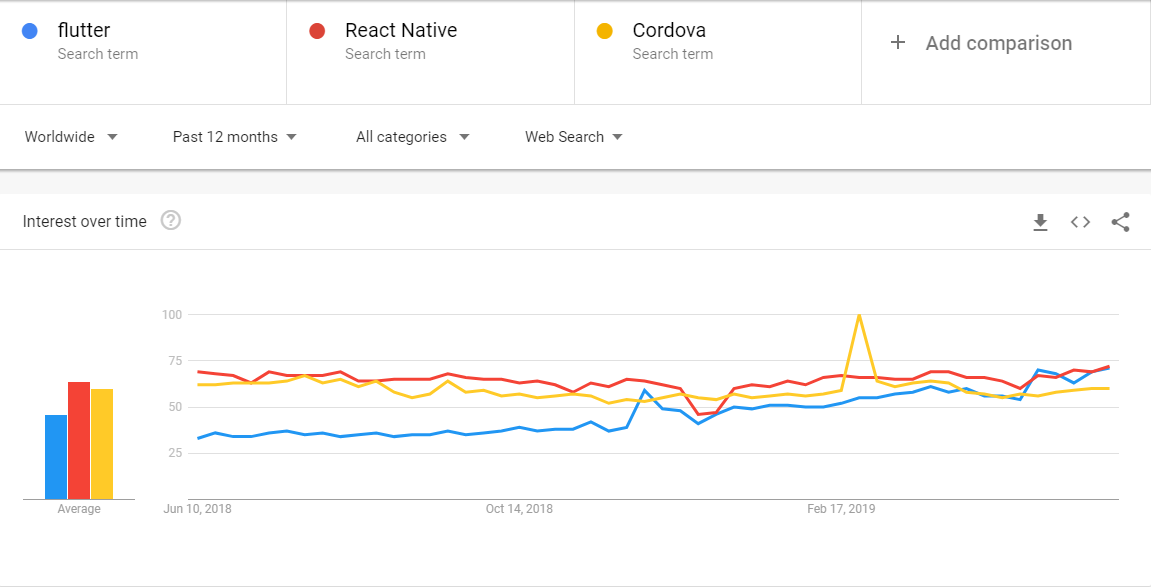The height and width of the screenshot is (587, 1151).
Task: Click the blue flutter color dot
Action: 29,32
